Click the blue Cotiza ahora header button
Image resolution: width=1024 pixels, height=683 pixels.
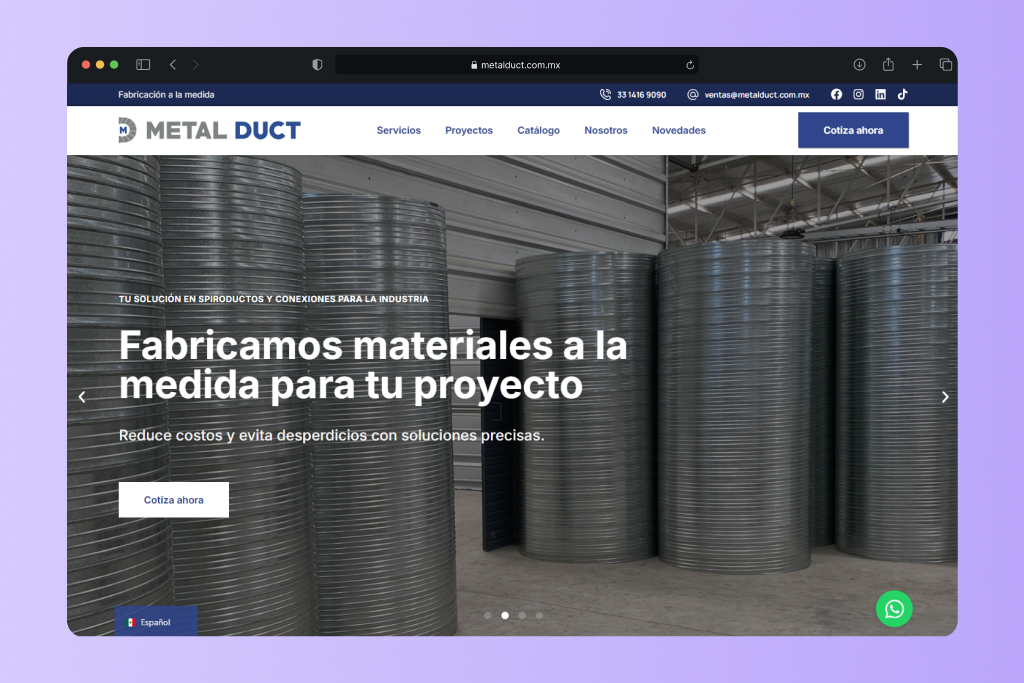pyautogui.click(x=853, y=131)
